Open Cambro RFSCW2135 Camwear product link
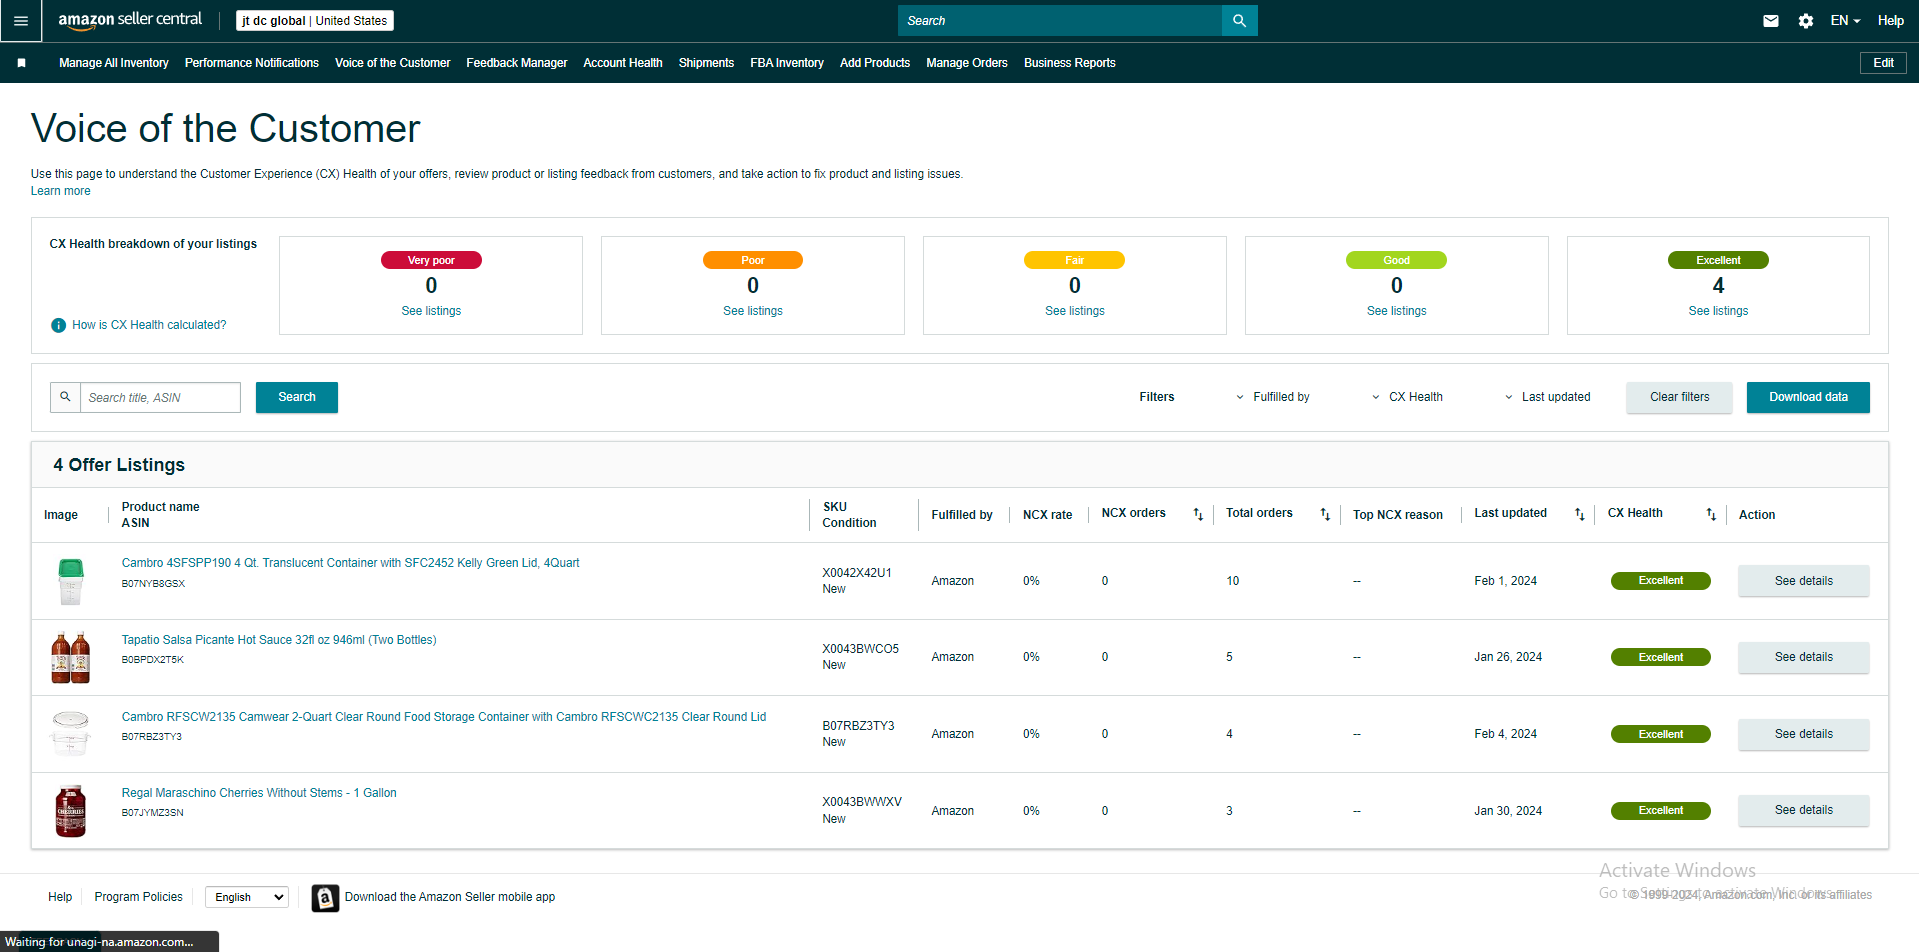This screenshot has height=952, width=1919. tap(444, 717)
